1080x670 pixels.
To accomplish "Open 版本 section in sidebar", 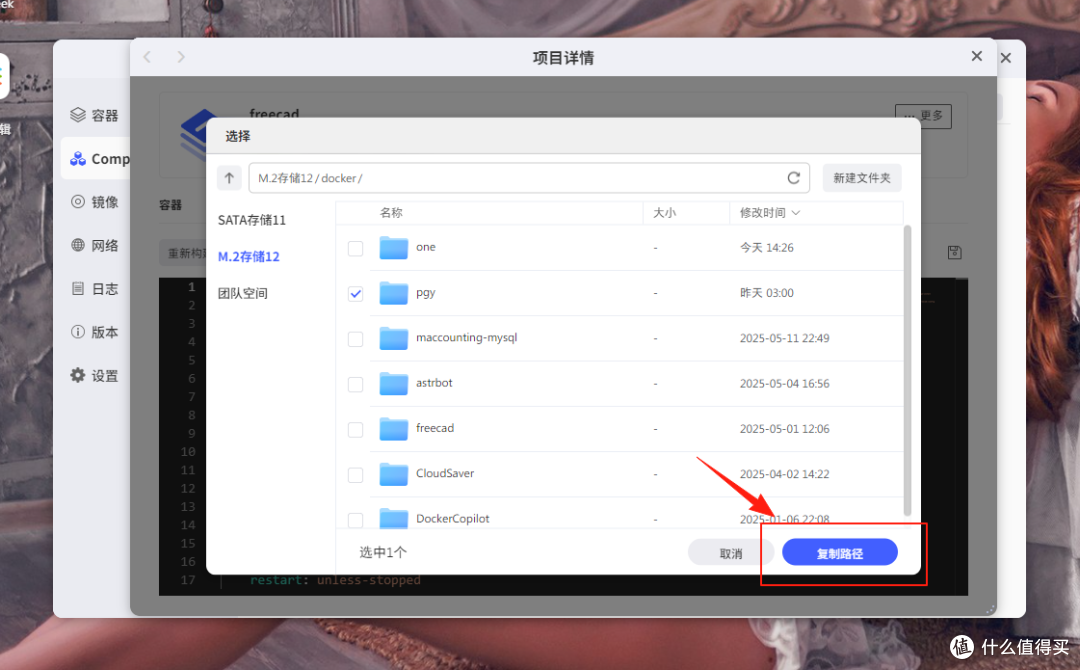I will 94,332.
